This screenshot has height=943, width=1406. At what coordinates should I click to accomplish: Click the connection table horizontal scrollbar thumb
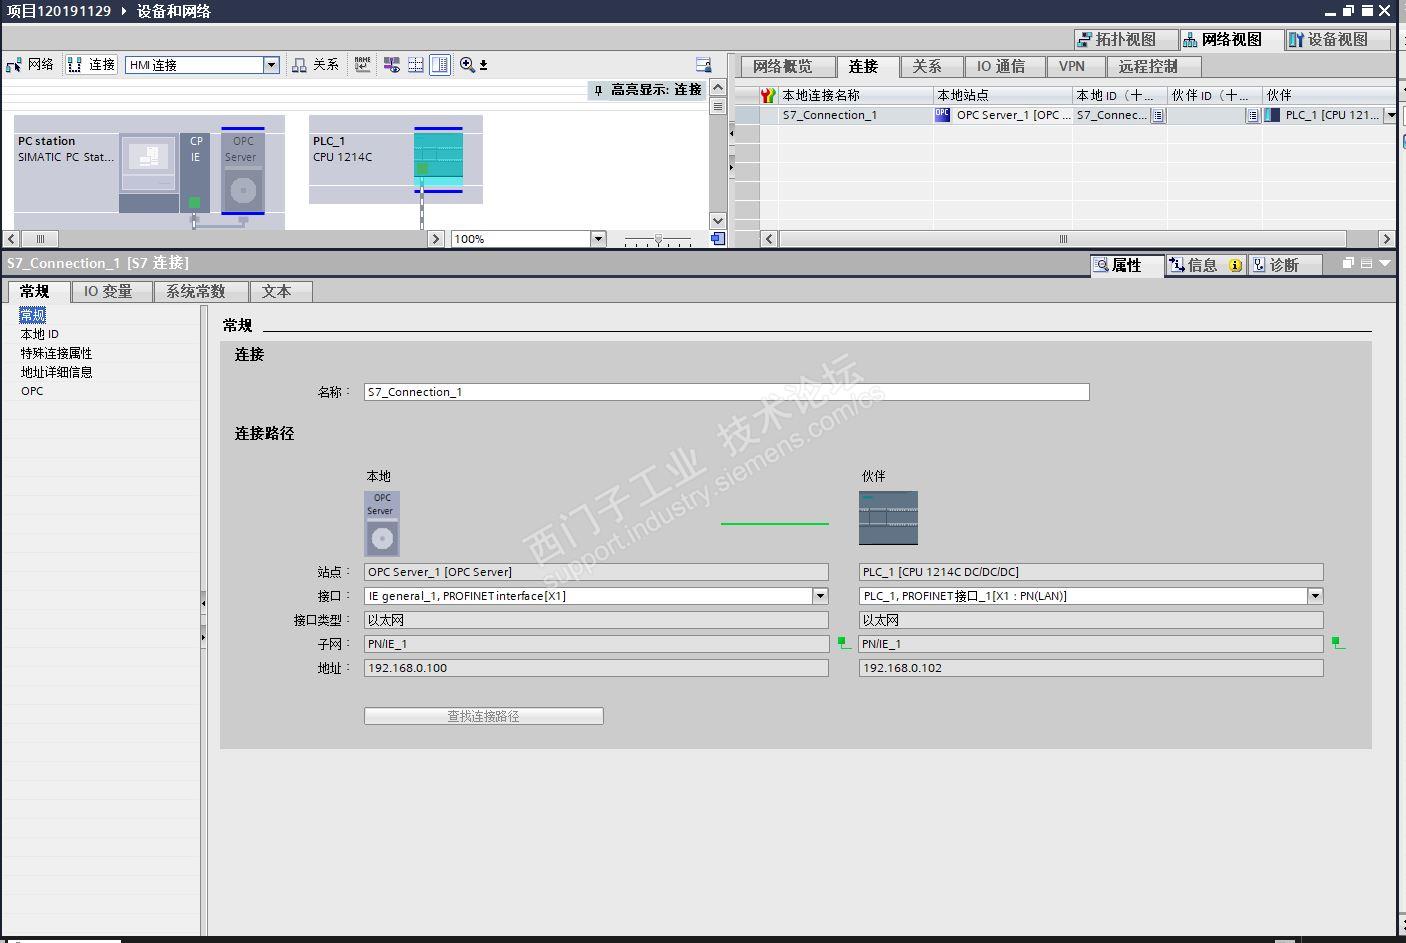click(x=1063, y=239)
